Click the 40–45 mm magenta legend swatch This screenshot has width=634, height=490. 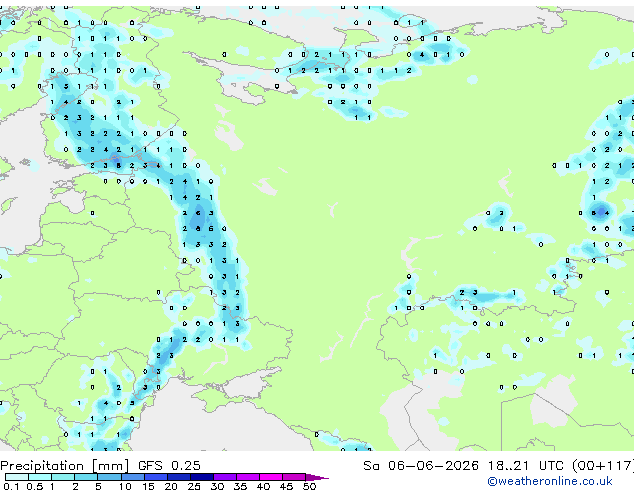(271, 477)
